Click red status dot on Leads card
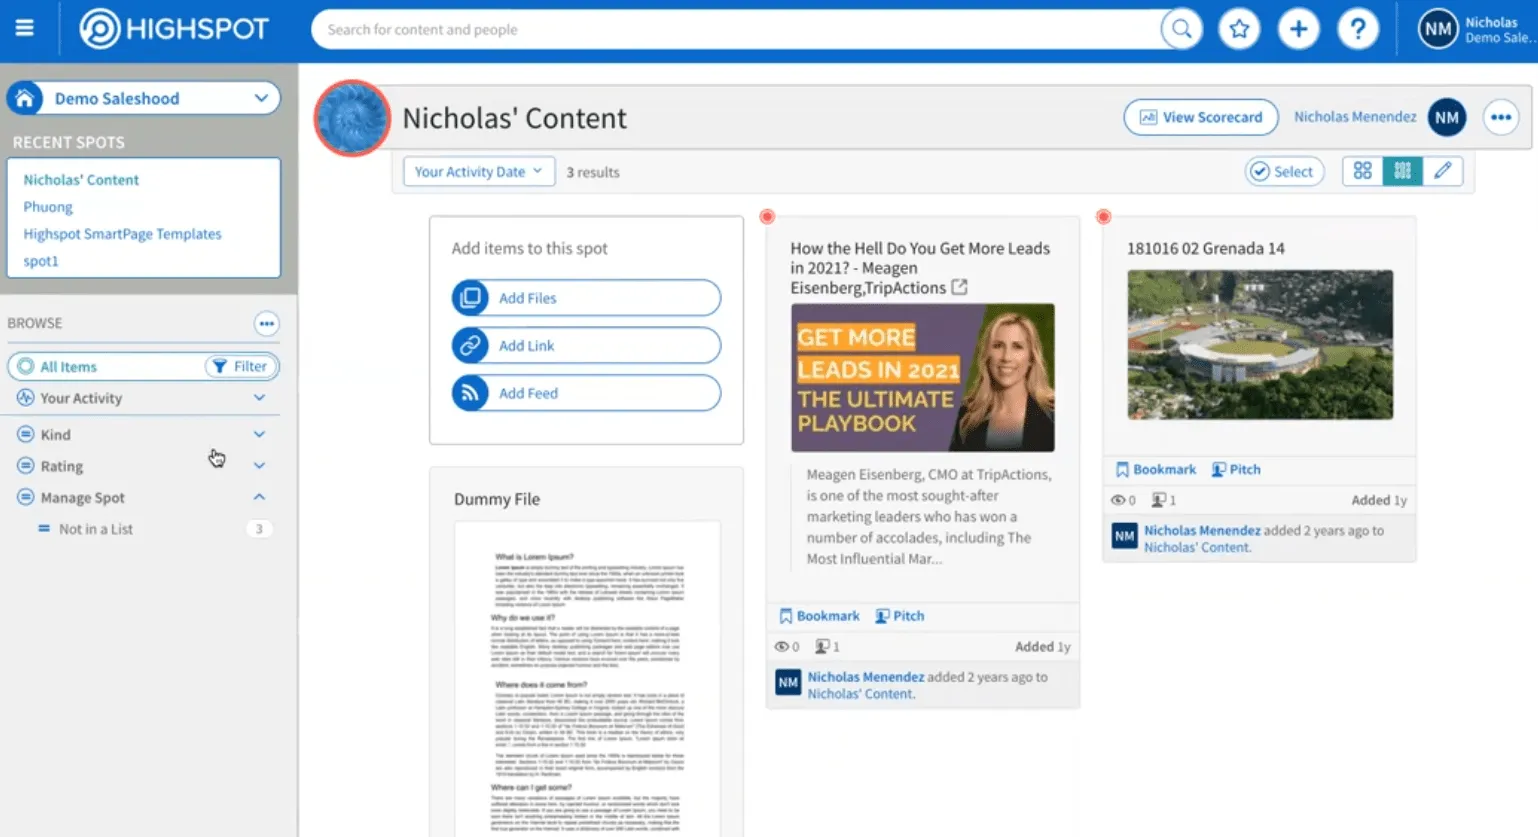 point(767,216)
